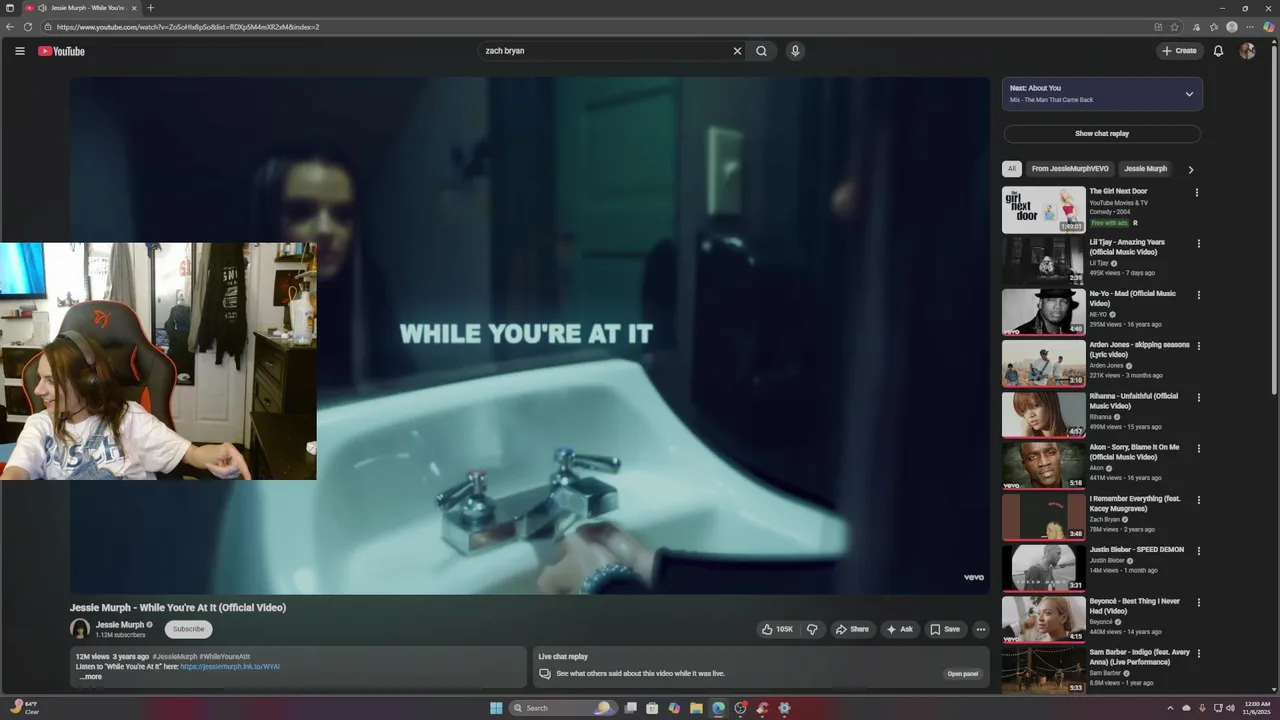Open a new browser tab
This screenshot has height=720, width=1280.
(151, 8)
